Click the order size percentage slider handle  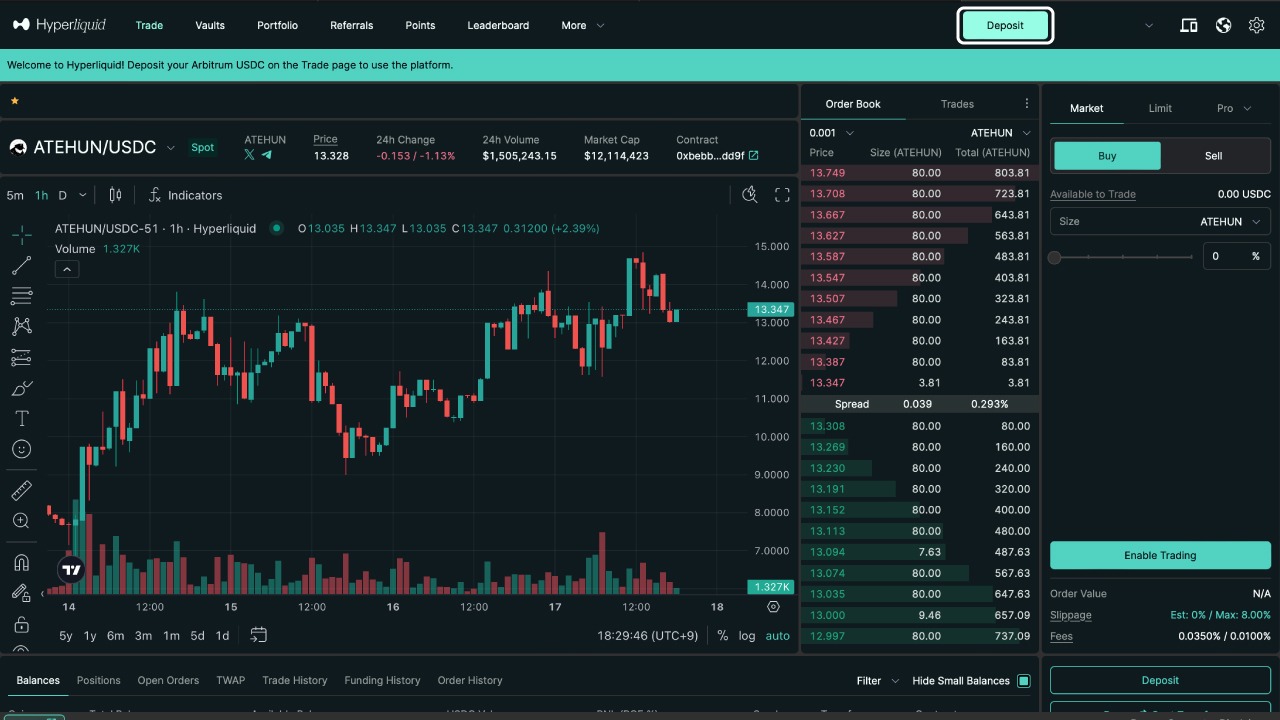tap(1054, 257)
